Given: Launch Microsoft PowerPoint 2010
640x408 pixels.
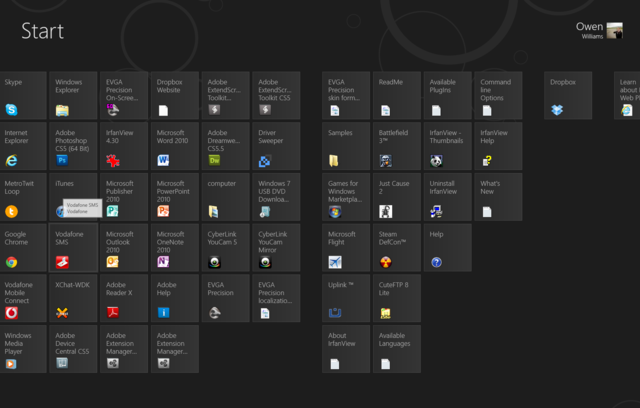Looking at the screenshot, I should [175, 197].
